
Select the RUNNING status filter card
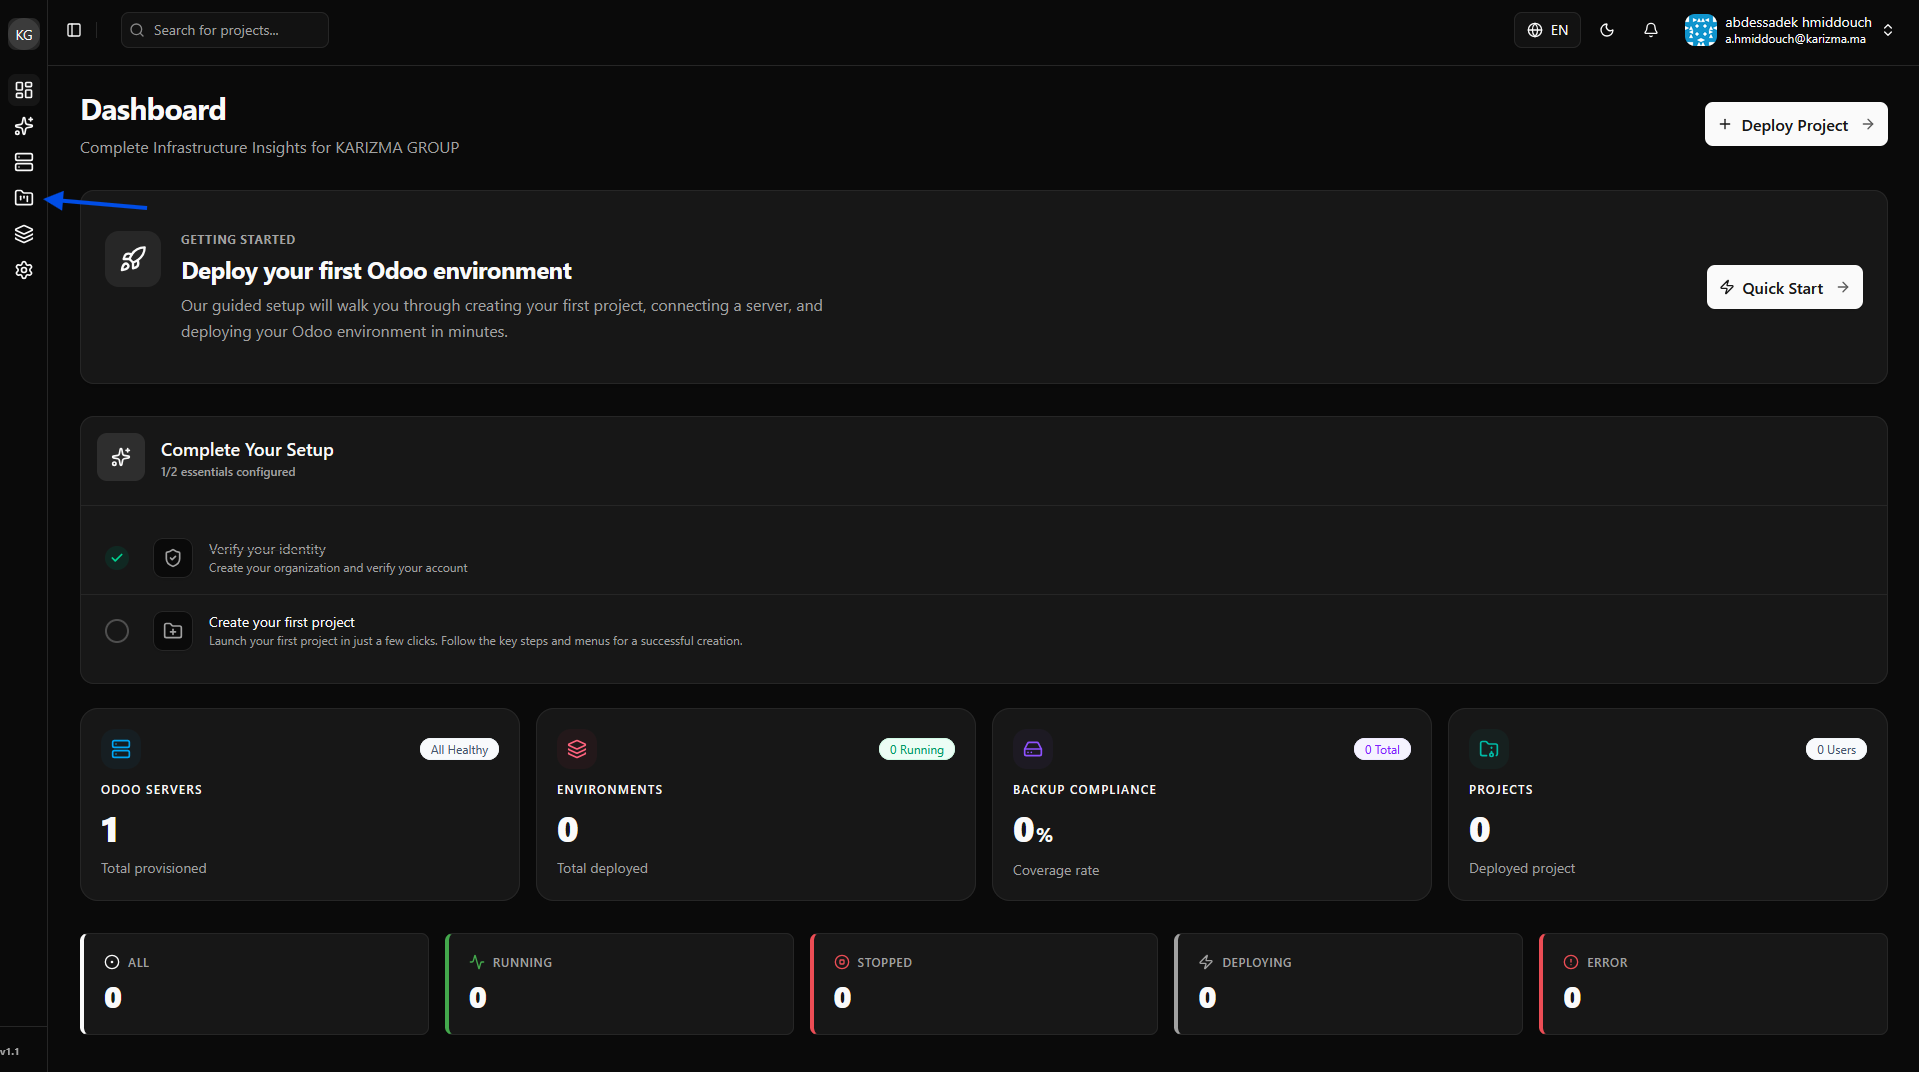(x=619, y=984)
